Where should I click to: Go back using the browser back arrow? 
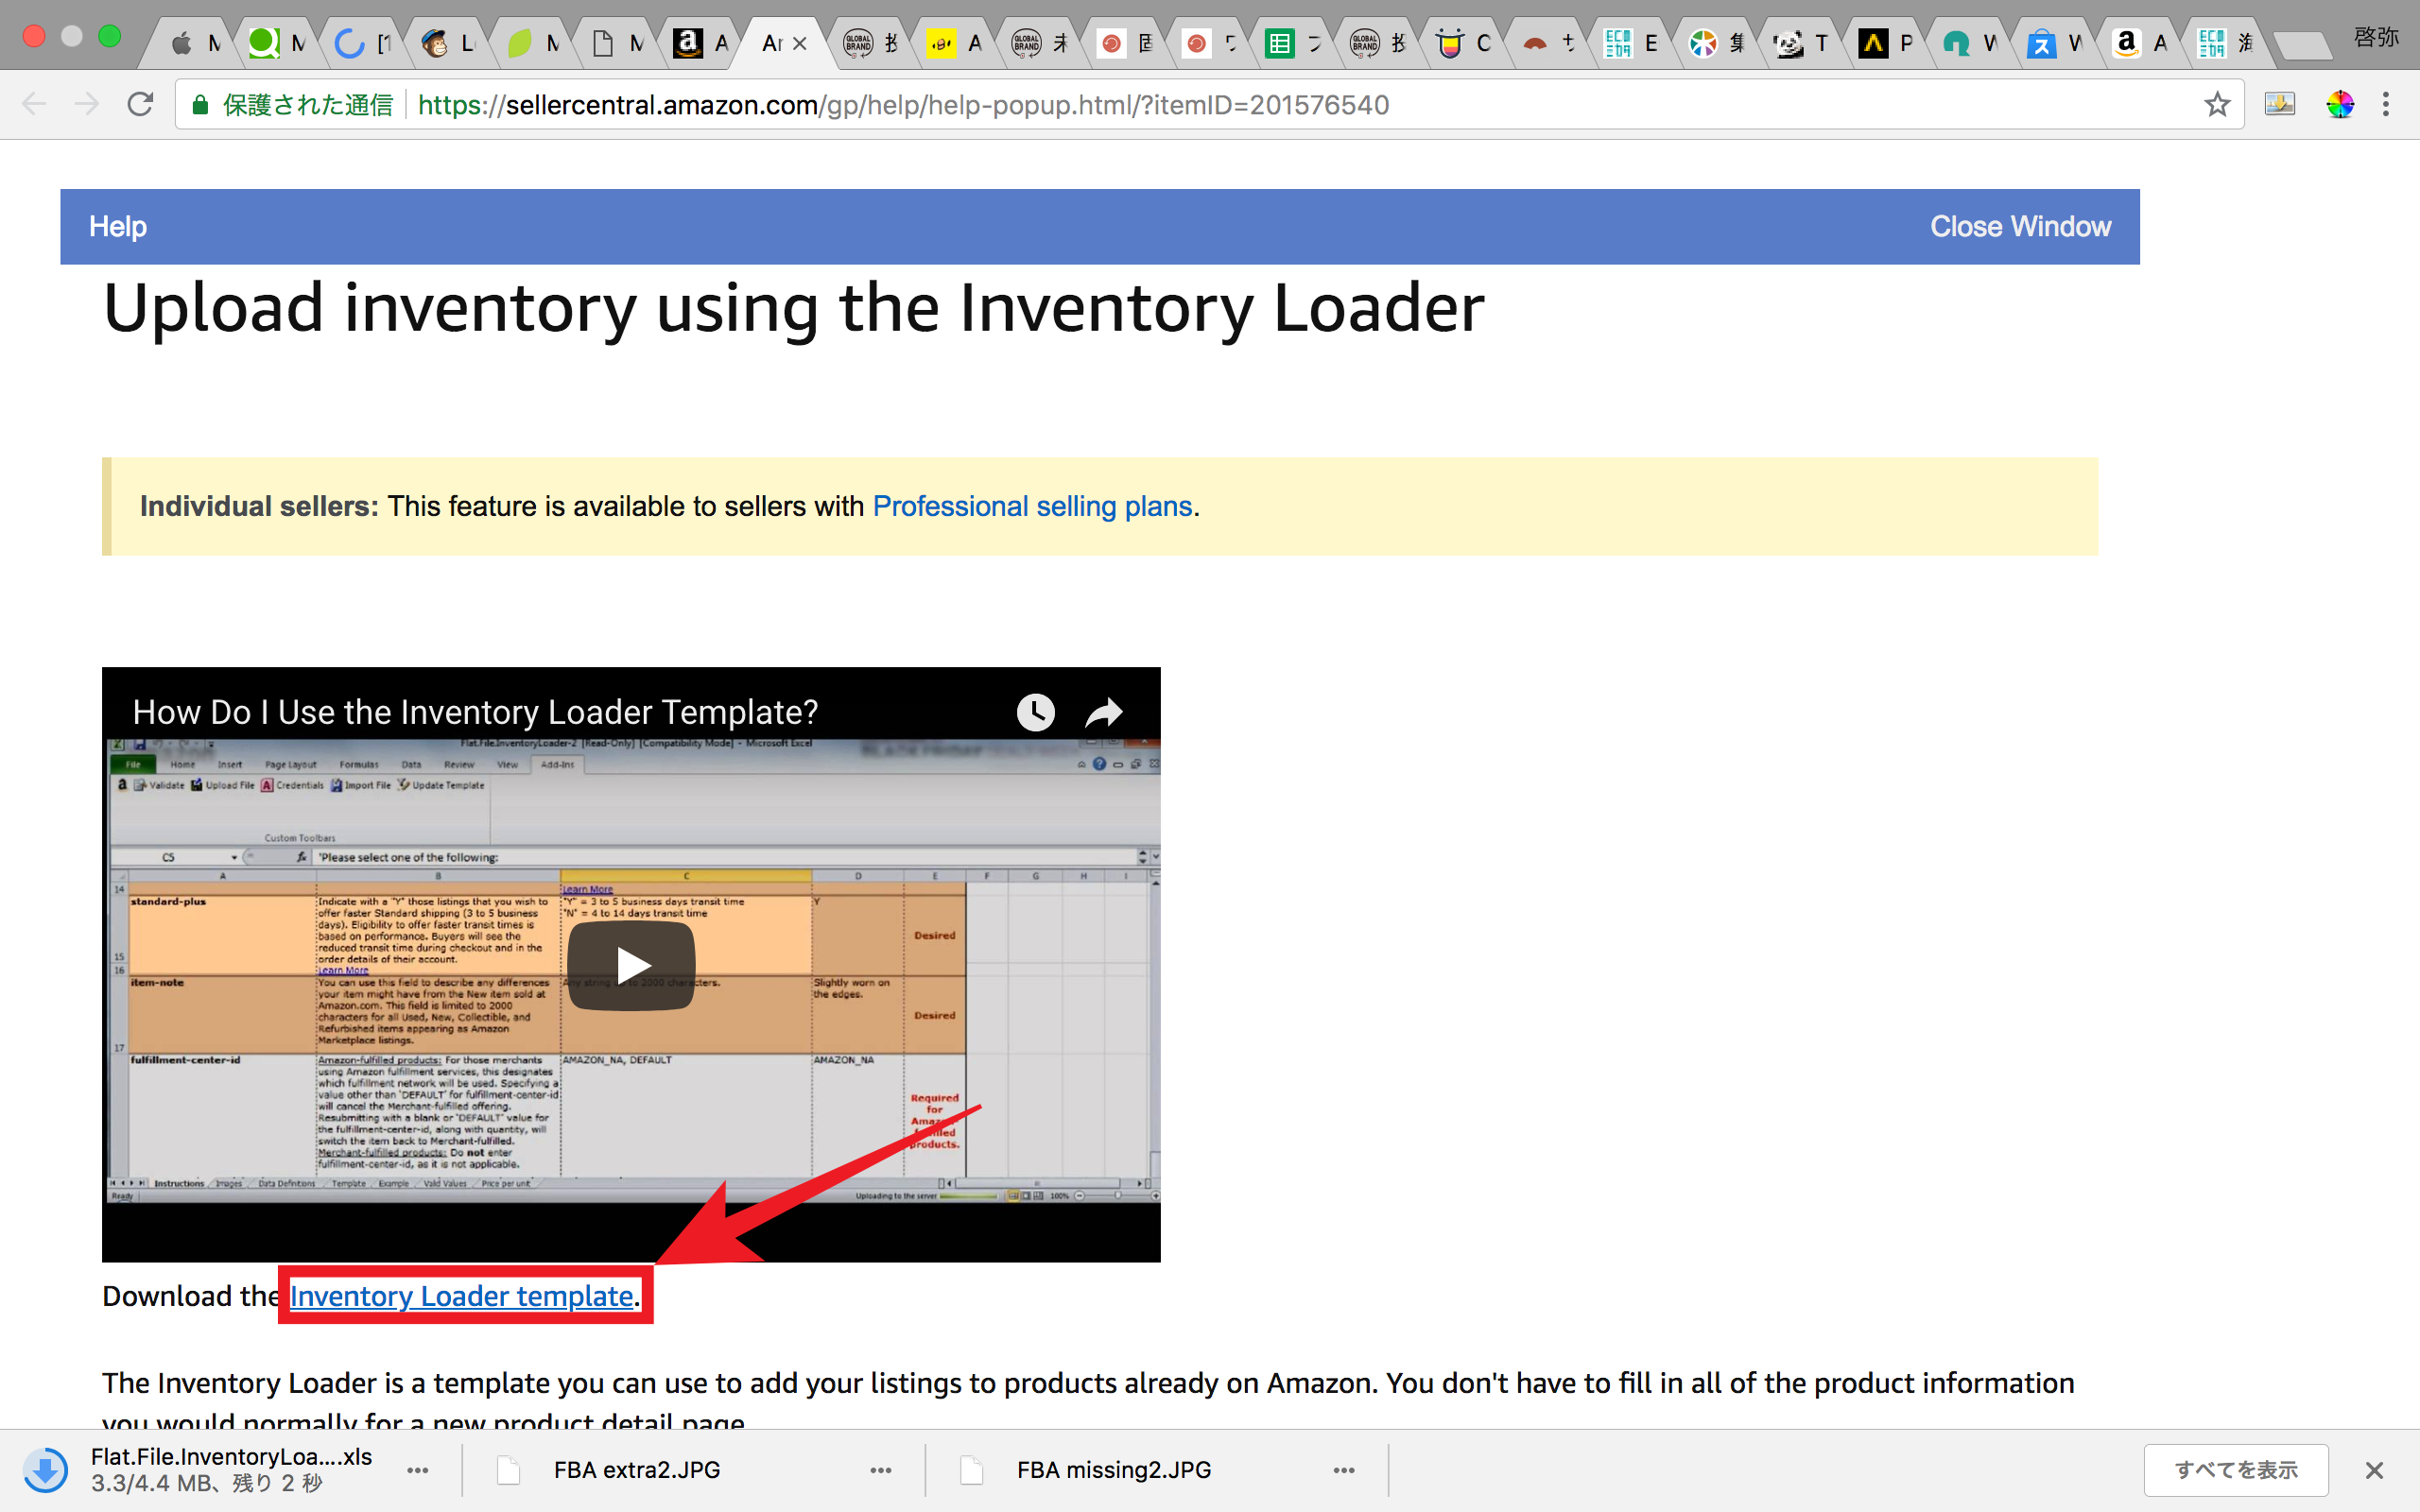(x=34, y=104)
